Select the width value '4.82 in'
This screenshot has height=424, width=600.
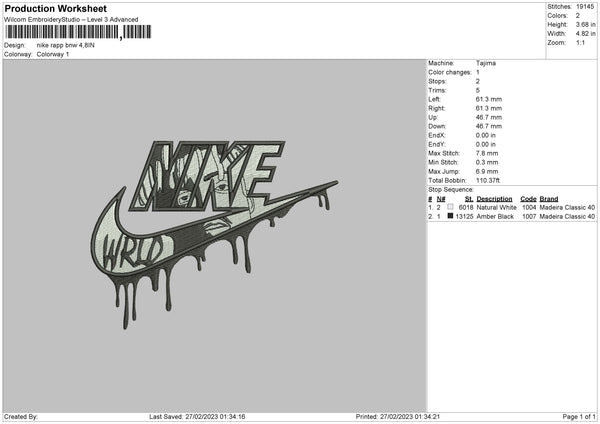point(585,34)
